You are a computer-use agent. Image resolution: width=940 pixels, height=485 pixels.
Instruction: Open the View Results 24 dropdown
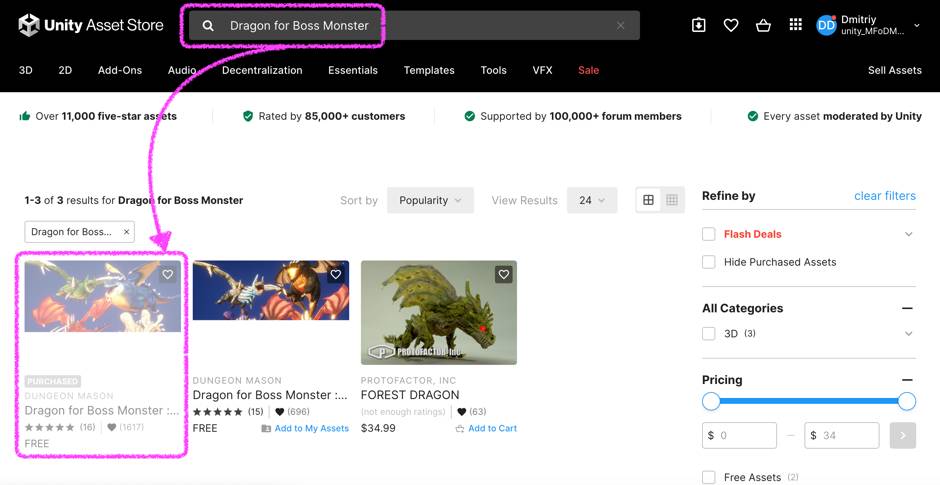[591, 200]
